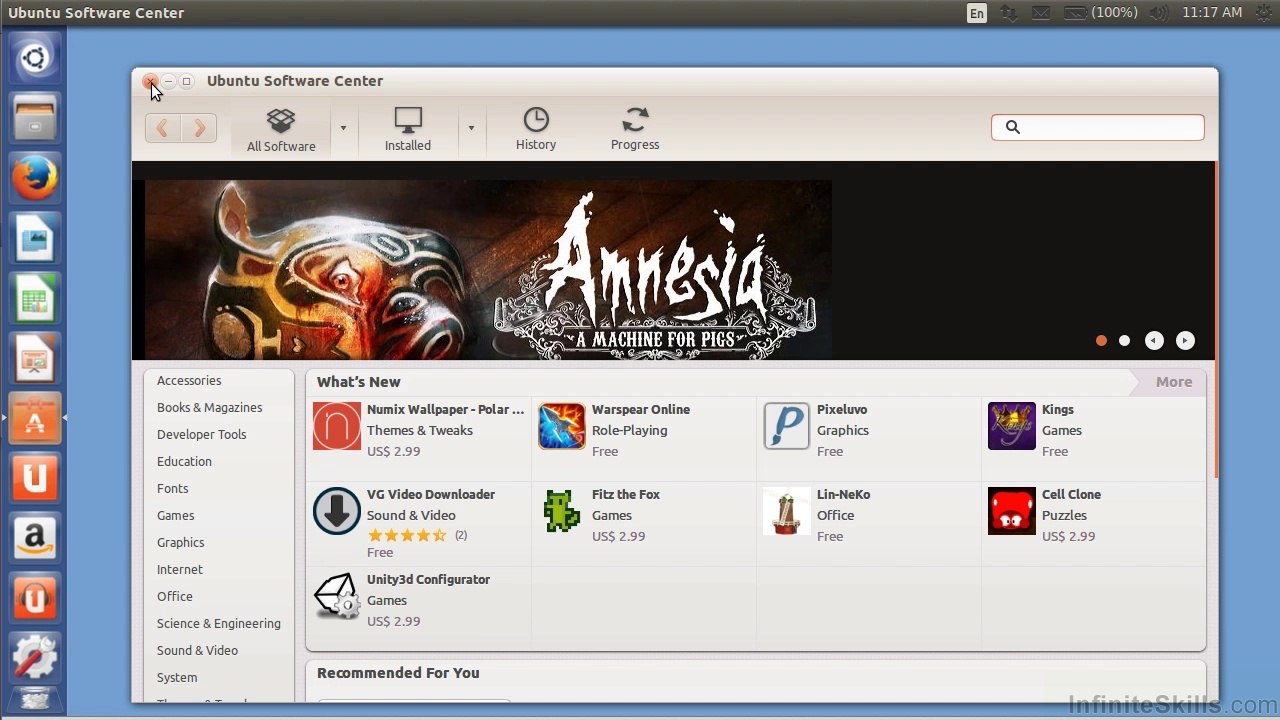Click the Cell Clone app icon
The height and width of the screenshot is (720, 1280).
pos(1012,511)
